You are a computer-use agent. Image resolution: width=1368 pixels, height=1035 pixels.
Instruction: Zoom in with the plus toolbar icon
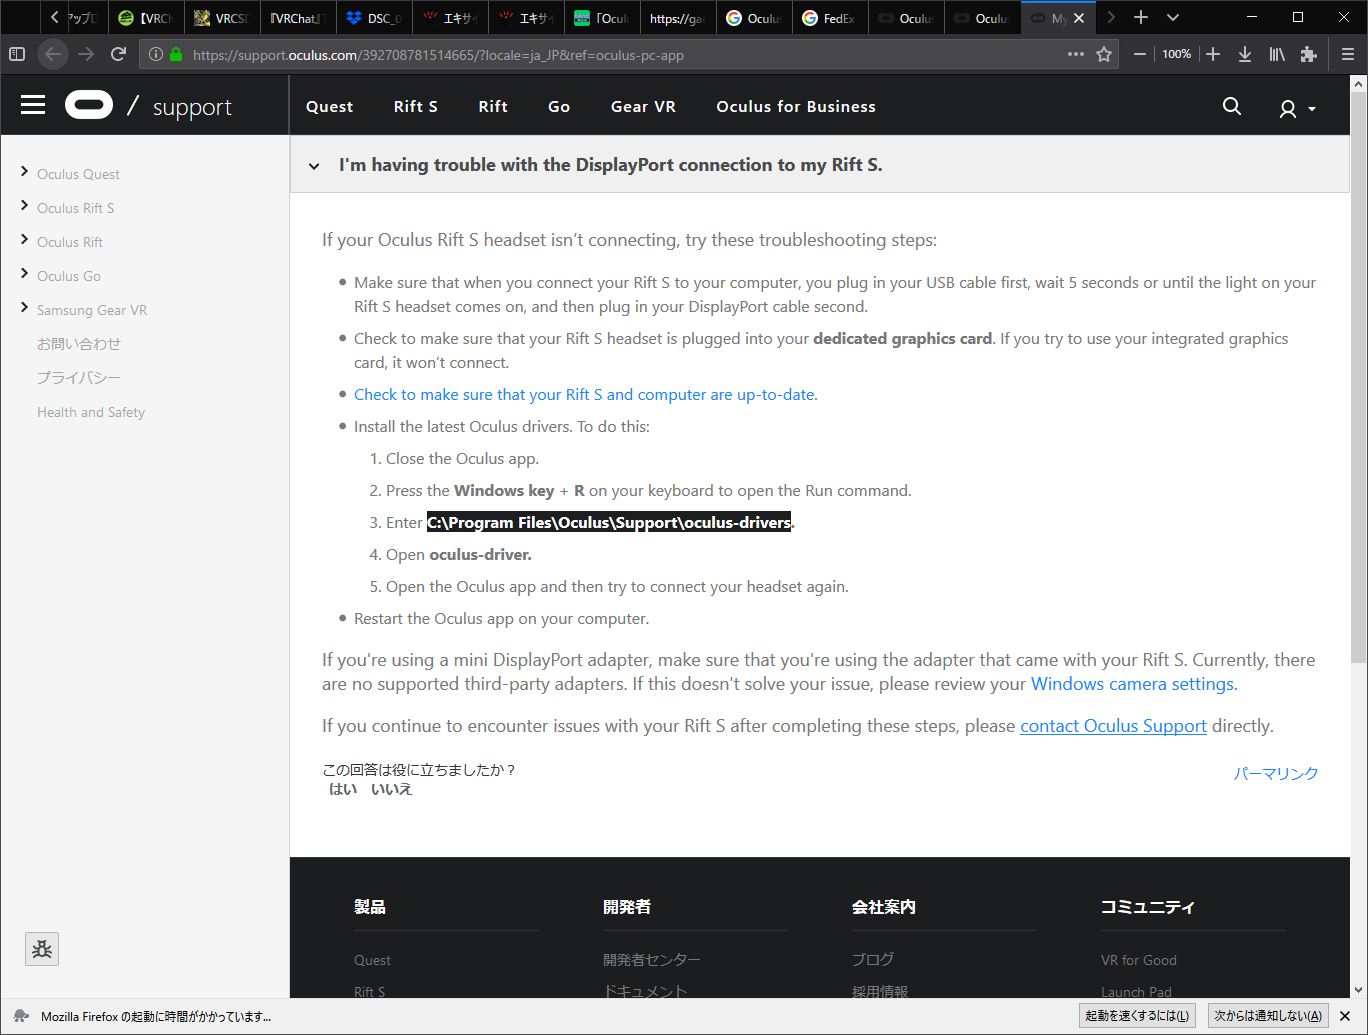pos(1213,54)
